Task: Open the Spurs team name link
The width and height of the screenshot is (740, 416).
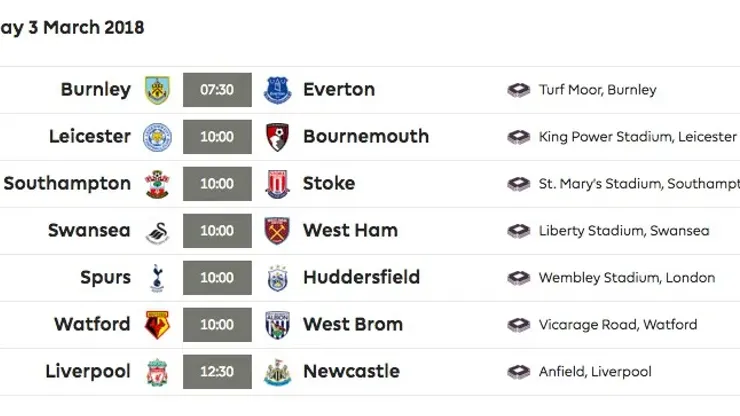Action: tap(105, 277)
